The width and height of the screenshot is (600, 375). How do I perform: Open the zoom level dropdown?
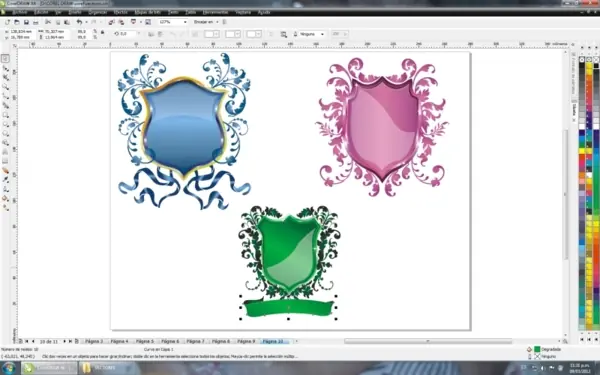[x=185, y=22]
